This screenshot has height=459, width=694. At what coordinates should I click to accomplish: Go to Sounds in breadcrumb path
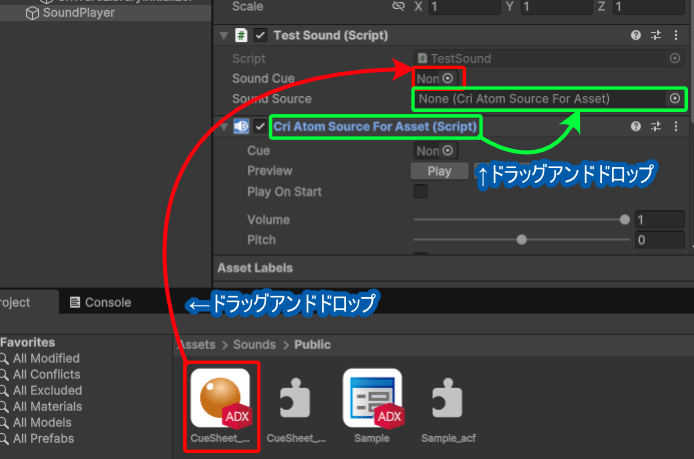[x=254, y=345]
